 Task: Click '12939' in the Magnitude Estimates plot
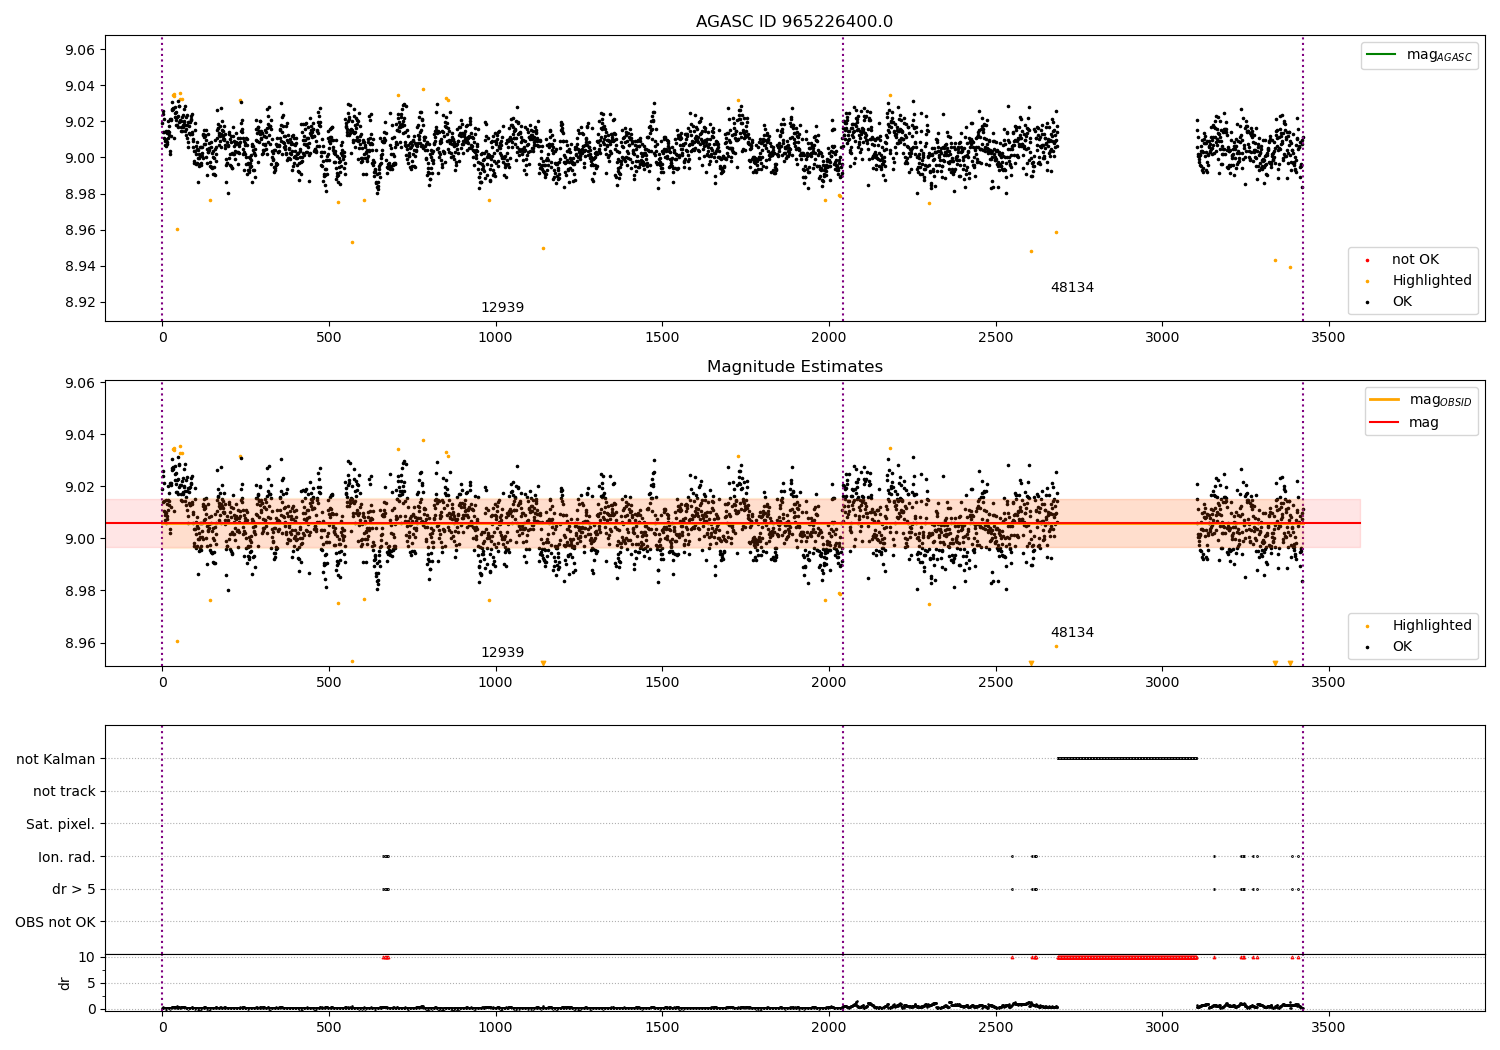coord(502,653)
